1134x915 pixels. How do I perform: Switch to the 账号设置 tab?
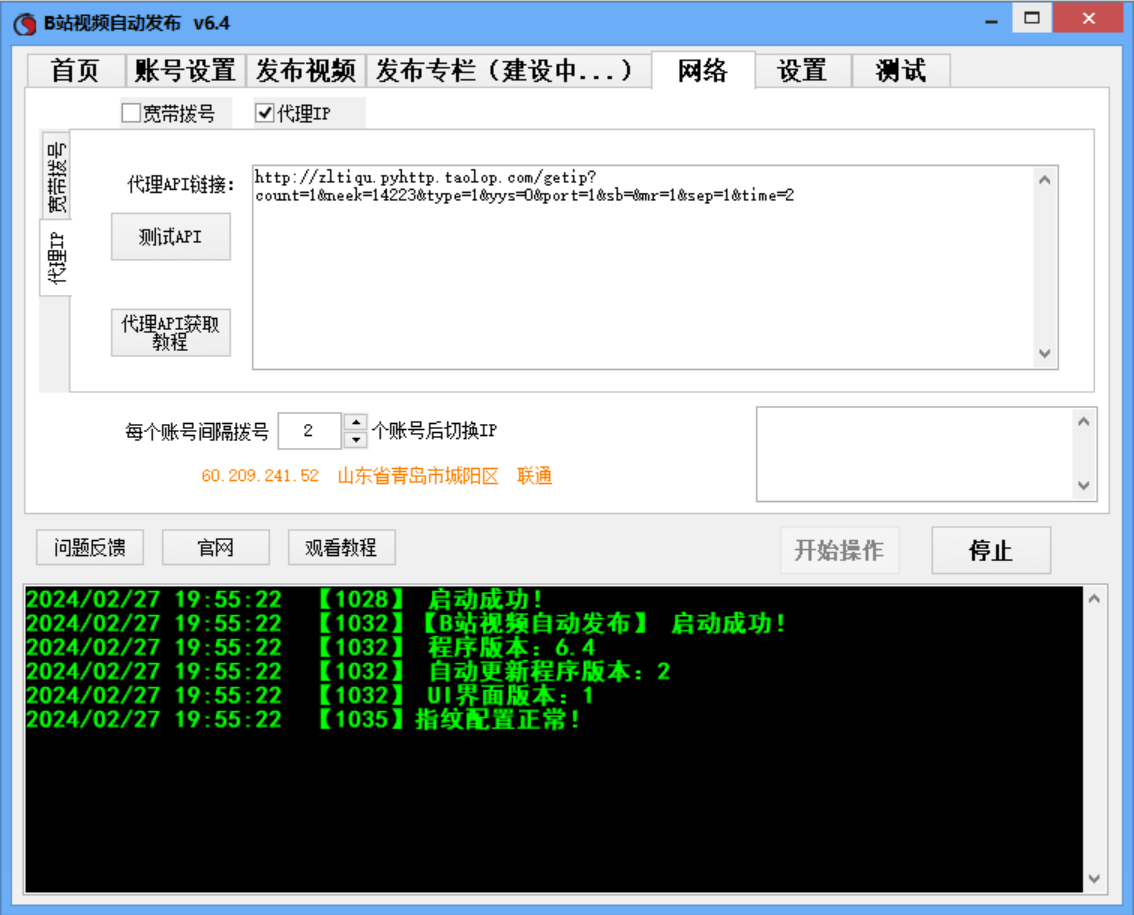tap(185, 71)
